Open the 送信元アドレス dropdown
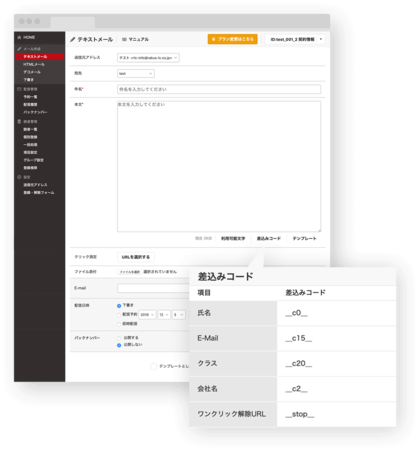The width and height of the screenshot is (418, 450). pyautogui.click(x=148, y=58)
